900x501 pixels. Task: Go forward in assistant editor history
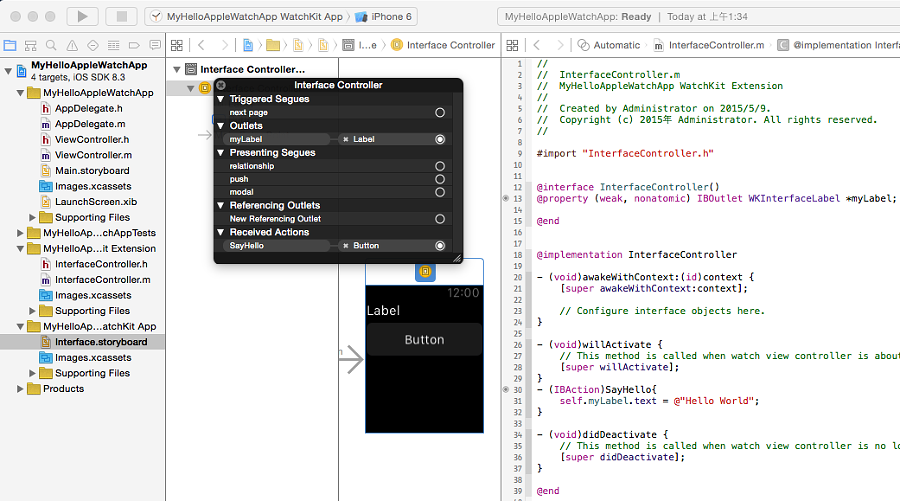point(560,45)
